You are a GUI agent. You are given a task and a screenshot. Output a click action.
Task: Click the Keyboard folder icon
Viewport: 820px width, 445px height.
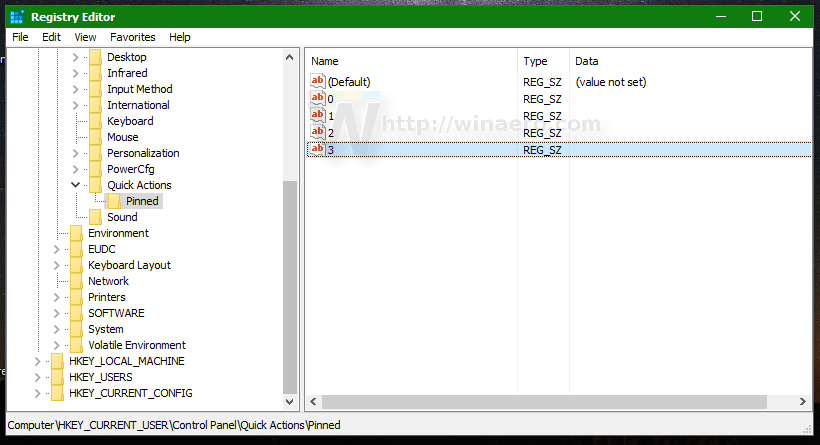[95, 121]
